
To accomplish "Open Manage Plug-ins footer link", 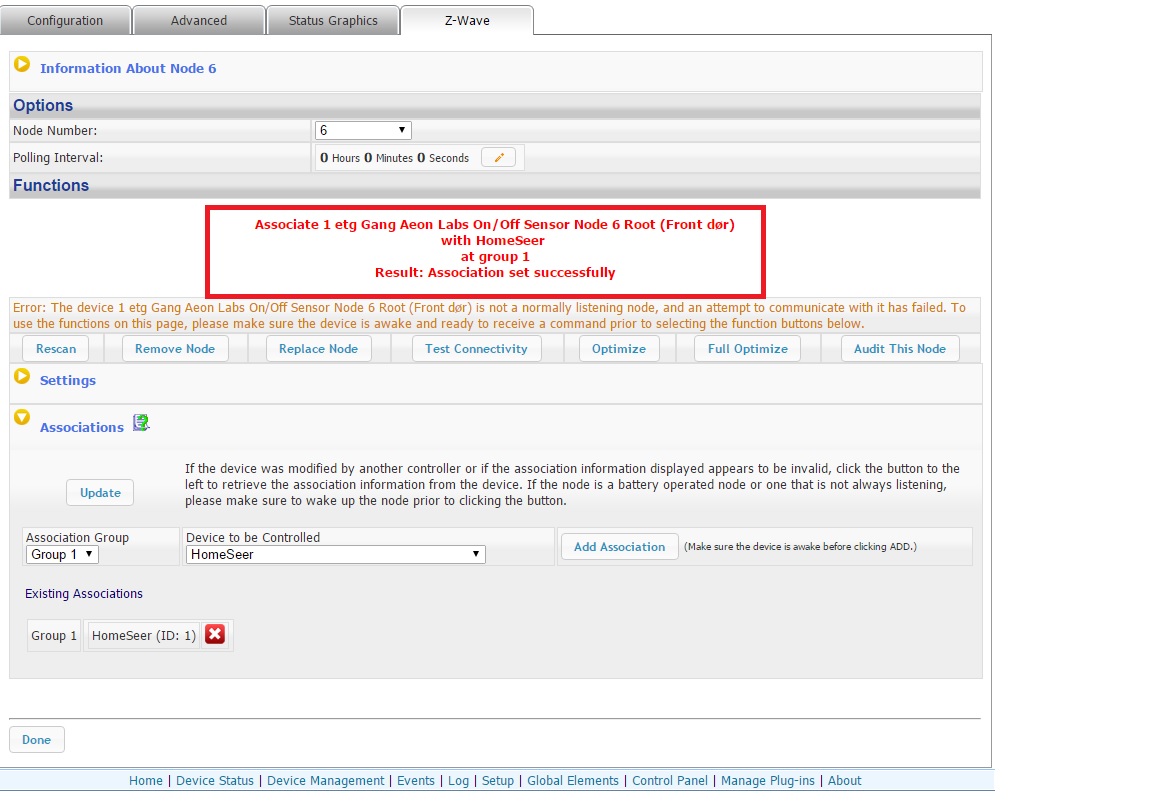I will click(x=768, y=780).
